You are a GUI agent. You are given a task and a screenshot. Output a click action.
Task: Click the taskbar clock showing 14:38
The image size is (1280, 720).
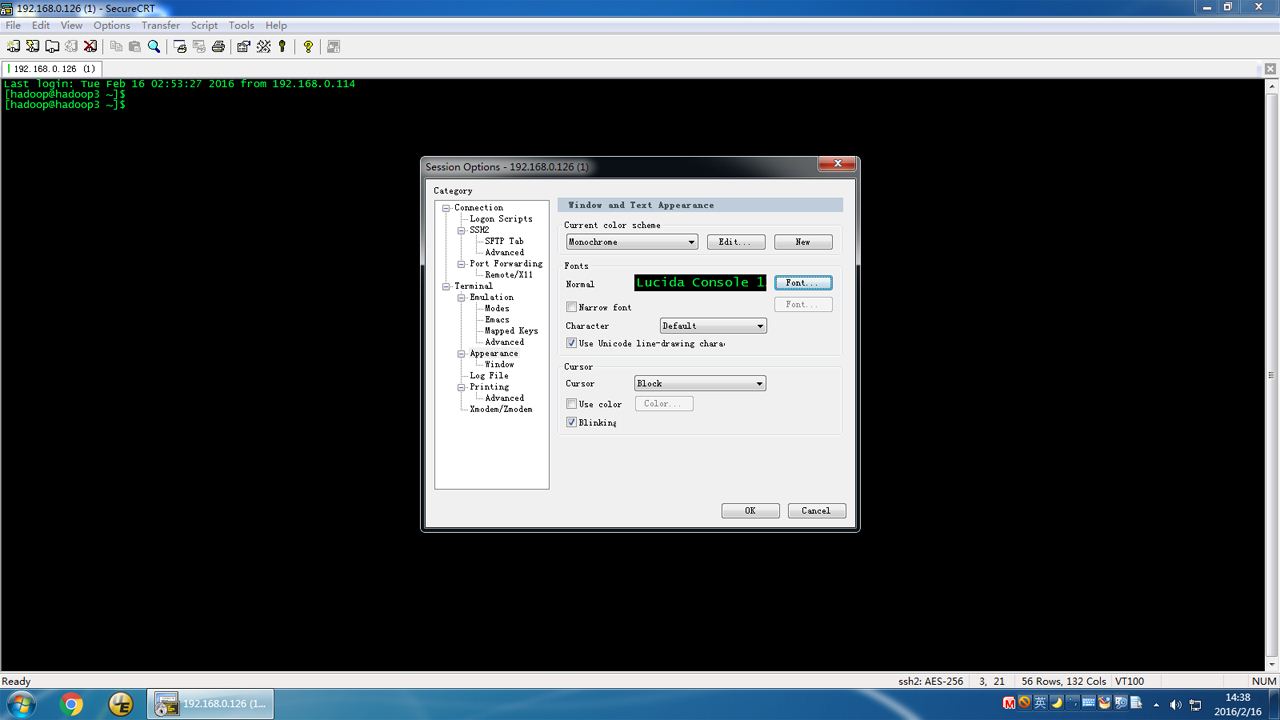pos(1238,704)
